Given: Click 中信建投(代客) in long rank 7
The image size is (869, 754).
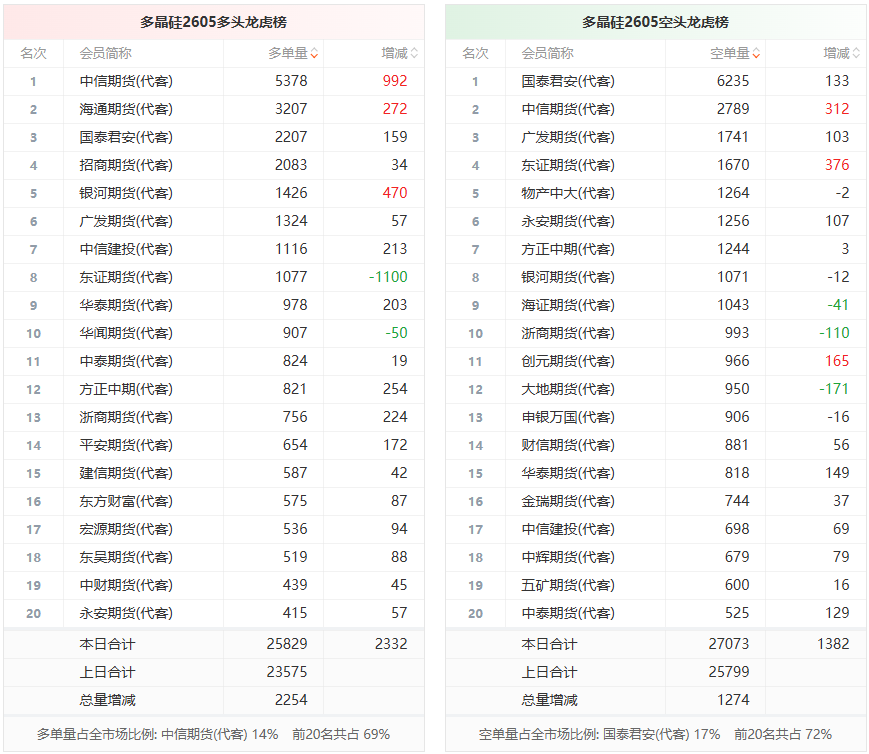Looking at the screenshot, I should [126, 249].
